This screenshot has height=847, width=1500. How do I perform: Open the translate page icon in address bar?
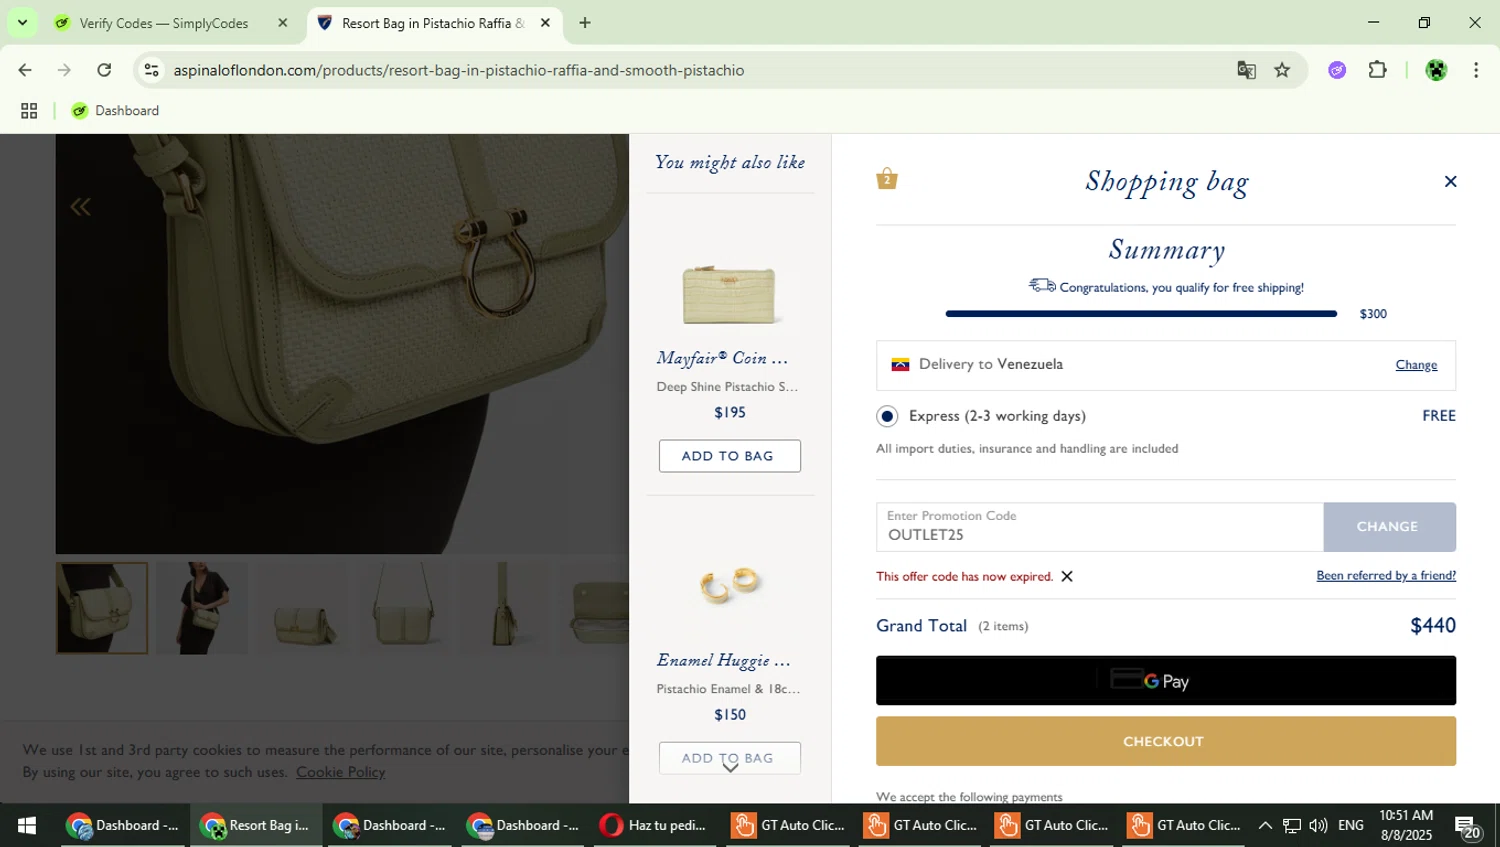tap(1246, 70)
